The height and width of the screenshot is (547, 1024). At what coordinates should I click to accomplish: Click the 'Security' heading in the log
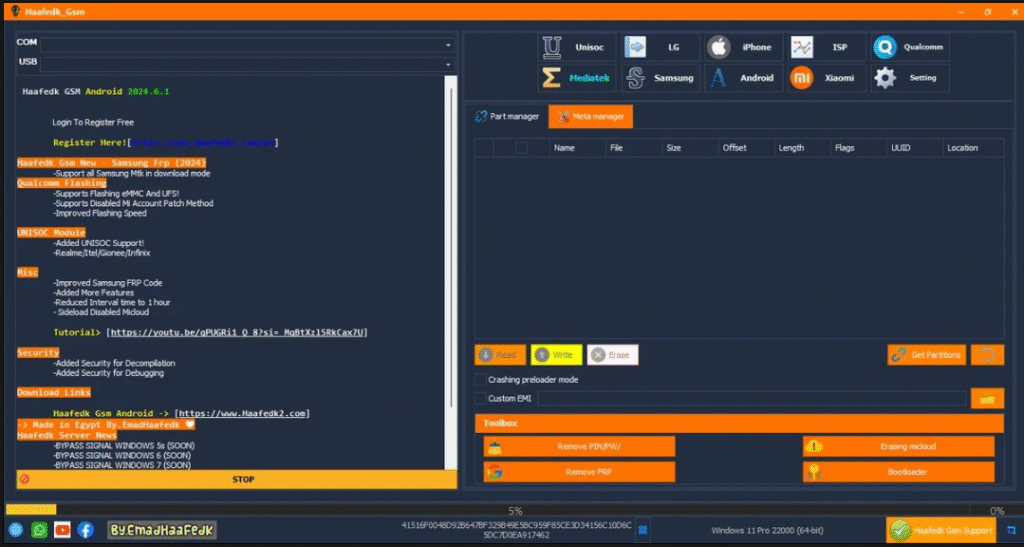click(38, 352)
